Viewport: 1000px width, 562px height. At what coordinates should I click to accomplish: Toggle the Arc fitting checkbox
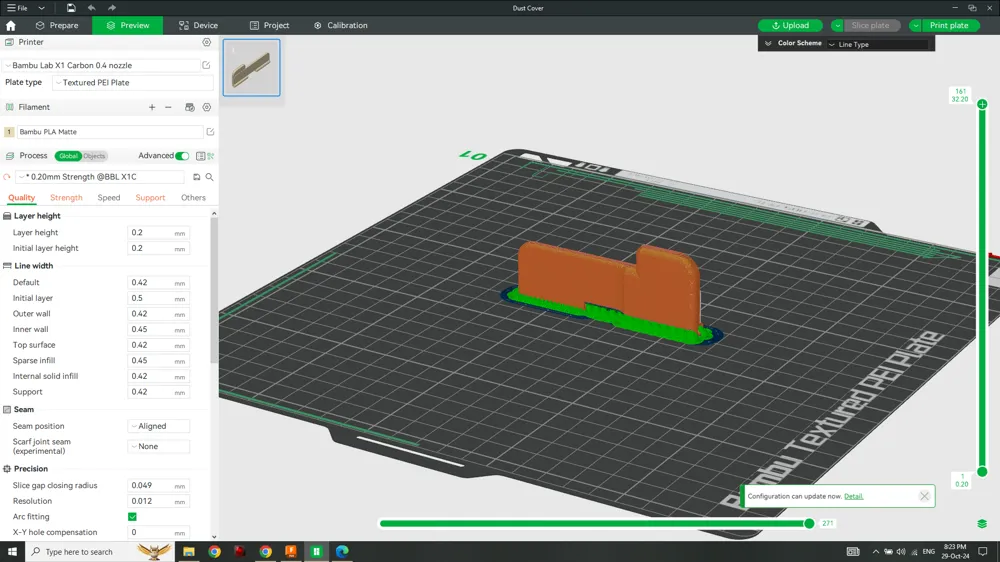pyautogui.click(x=132, y=517)
